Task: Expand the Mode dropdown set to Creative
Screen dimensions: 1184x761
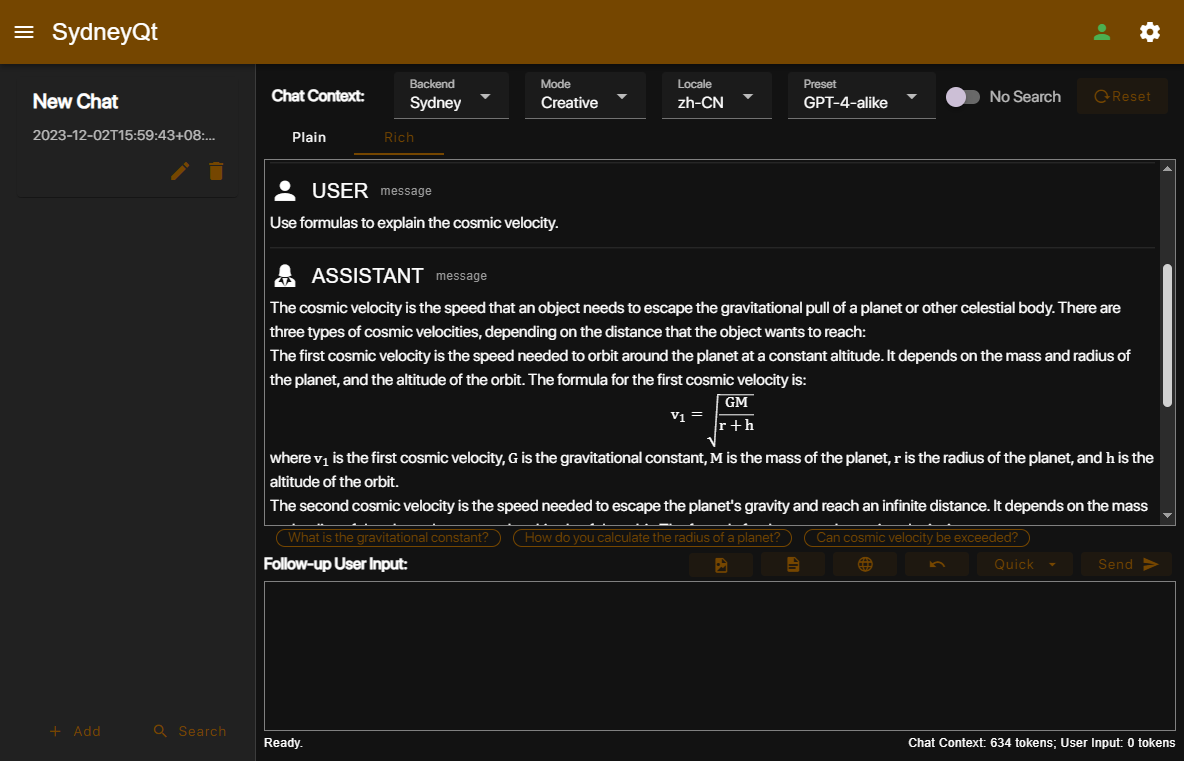Action: (585, 96)
